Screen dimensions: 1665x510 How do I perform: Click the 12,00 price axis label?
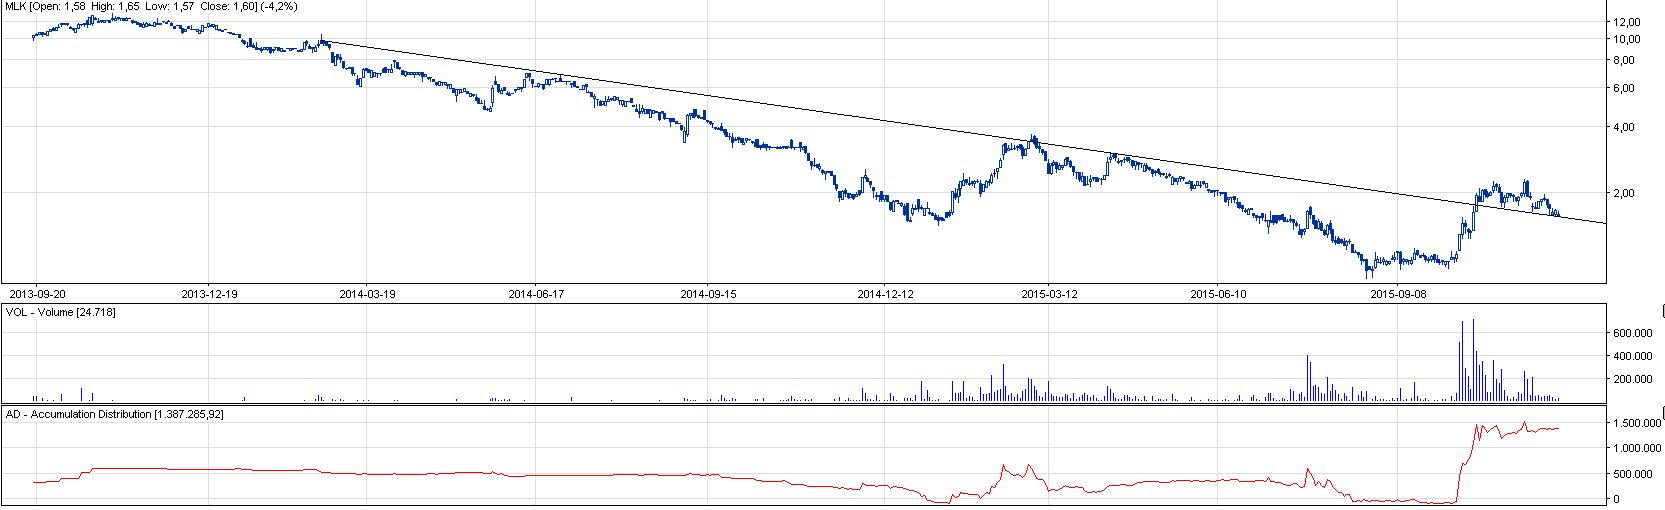(x=1627, y=22)
